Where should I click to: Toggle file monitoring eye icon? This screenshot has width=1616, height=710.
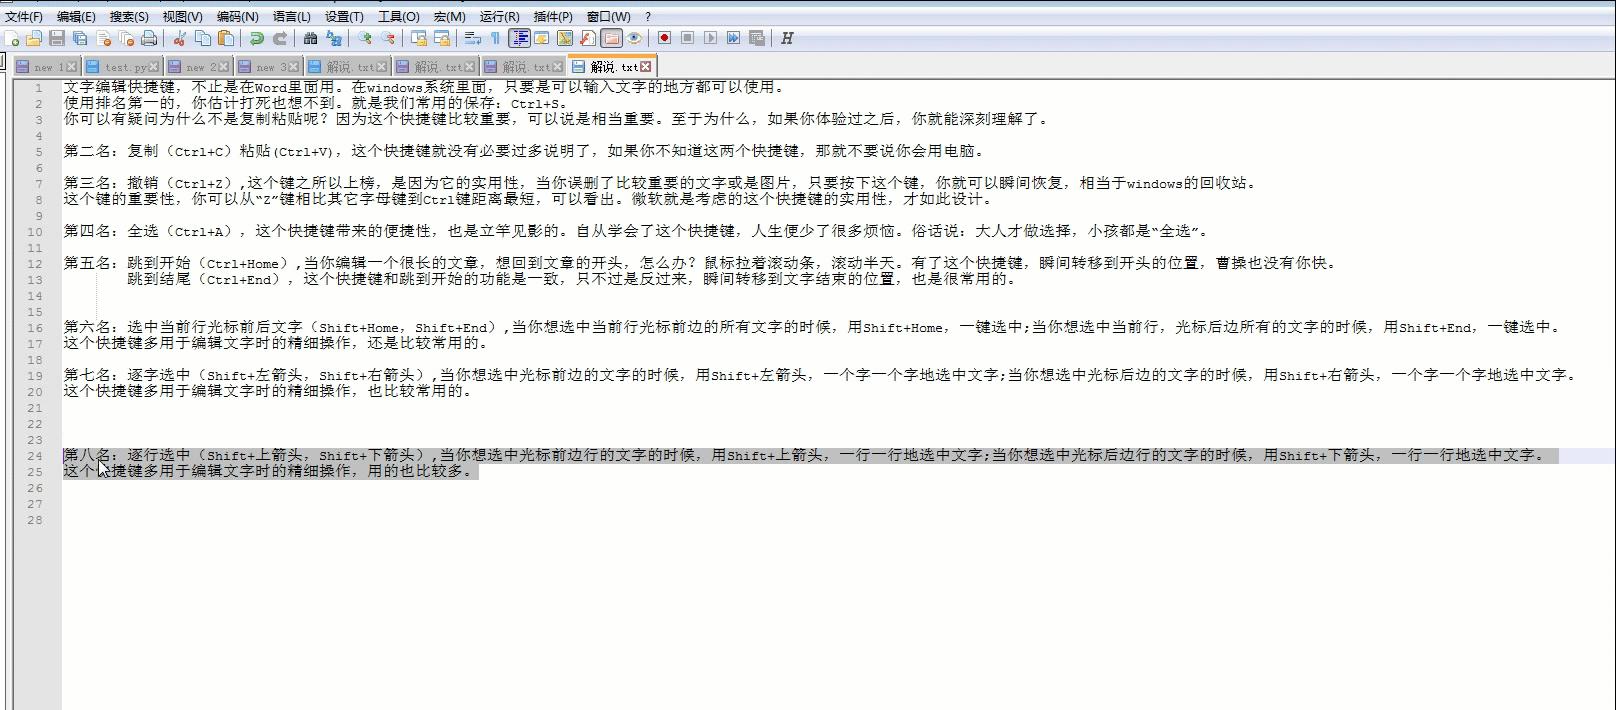coord(634,38)
